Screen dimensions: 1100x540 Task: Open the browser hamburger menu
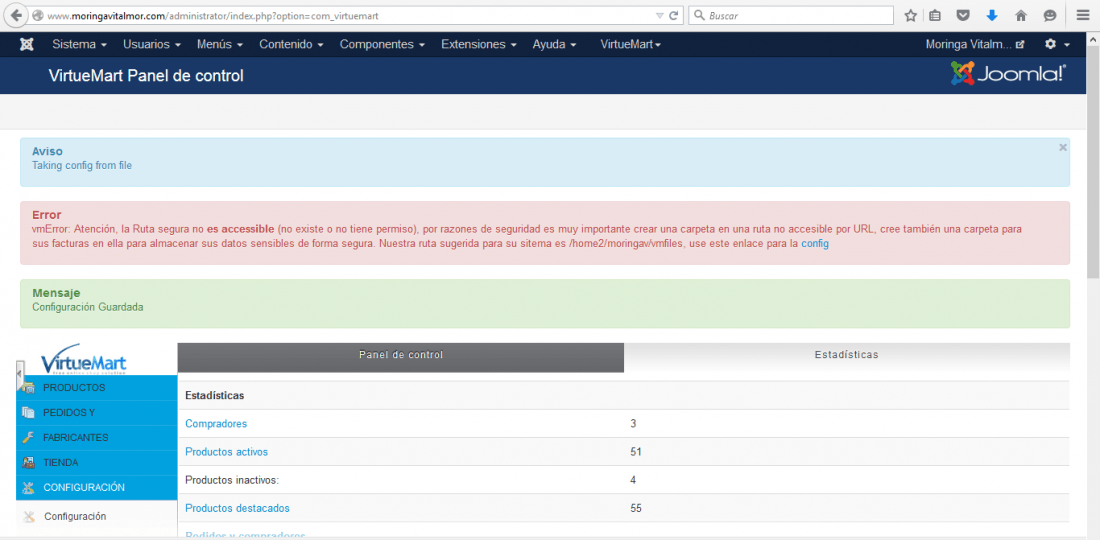pyautogui.click(x=1083, y=15)
